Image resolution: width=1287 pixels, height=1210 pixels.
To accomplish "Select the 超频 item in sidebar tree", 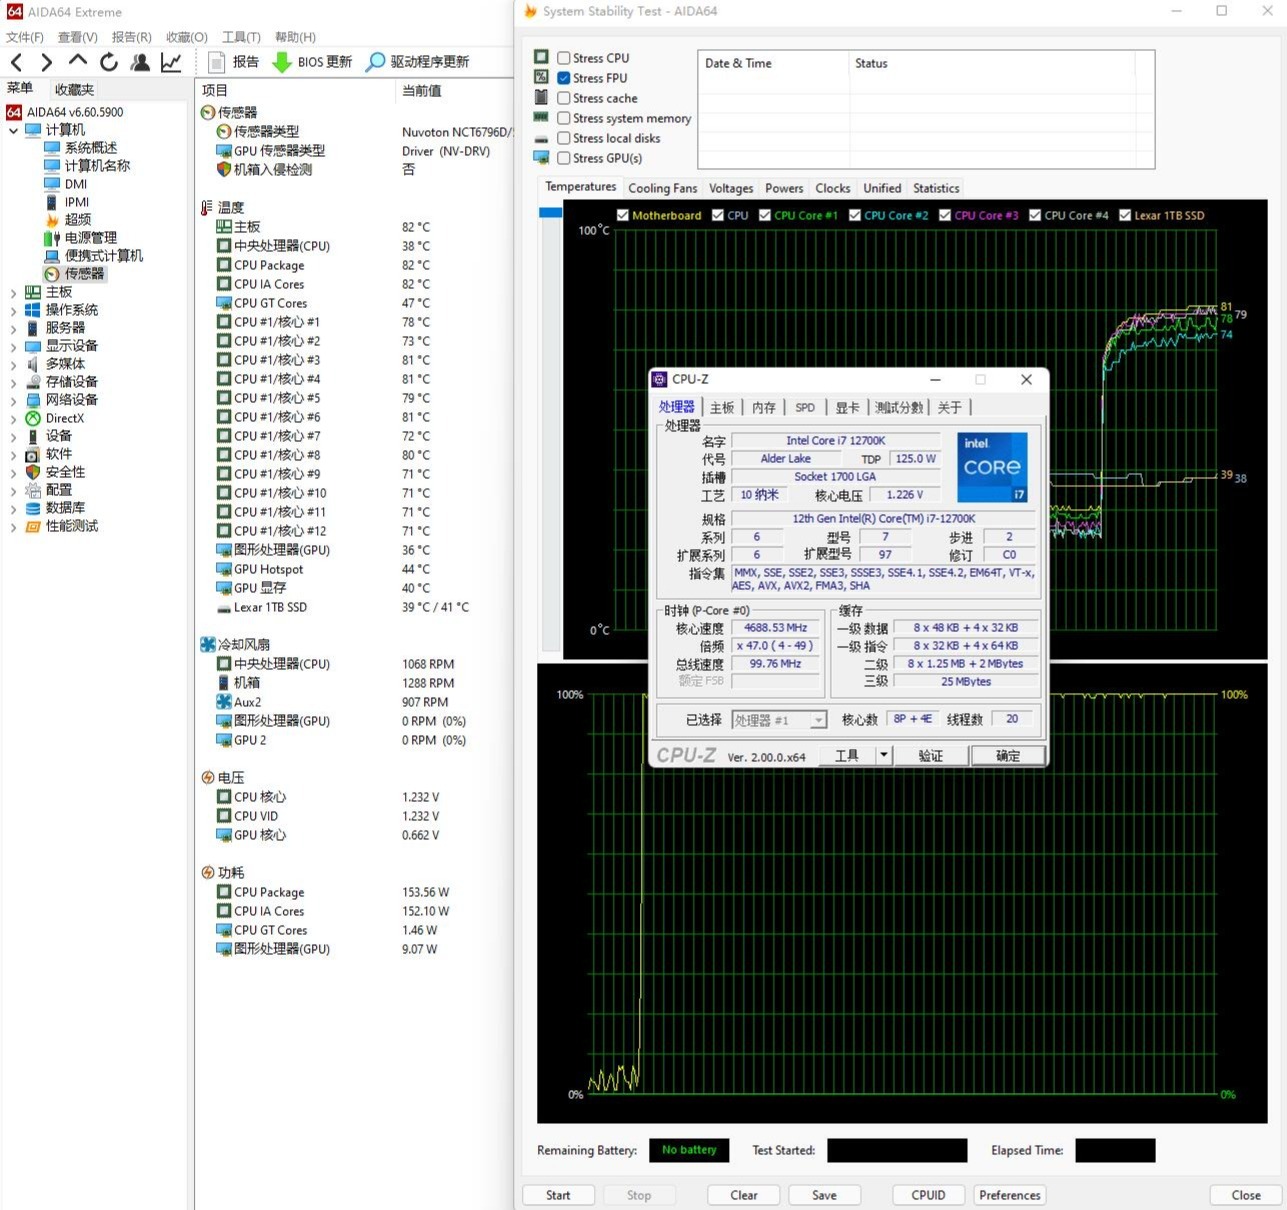I will (78, 219).
